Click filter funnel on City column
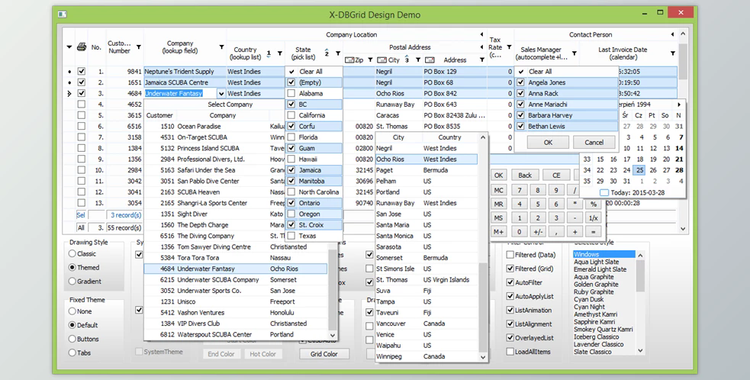 [x=418, y=60]
